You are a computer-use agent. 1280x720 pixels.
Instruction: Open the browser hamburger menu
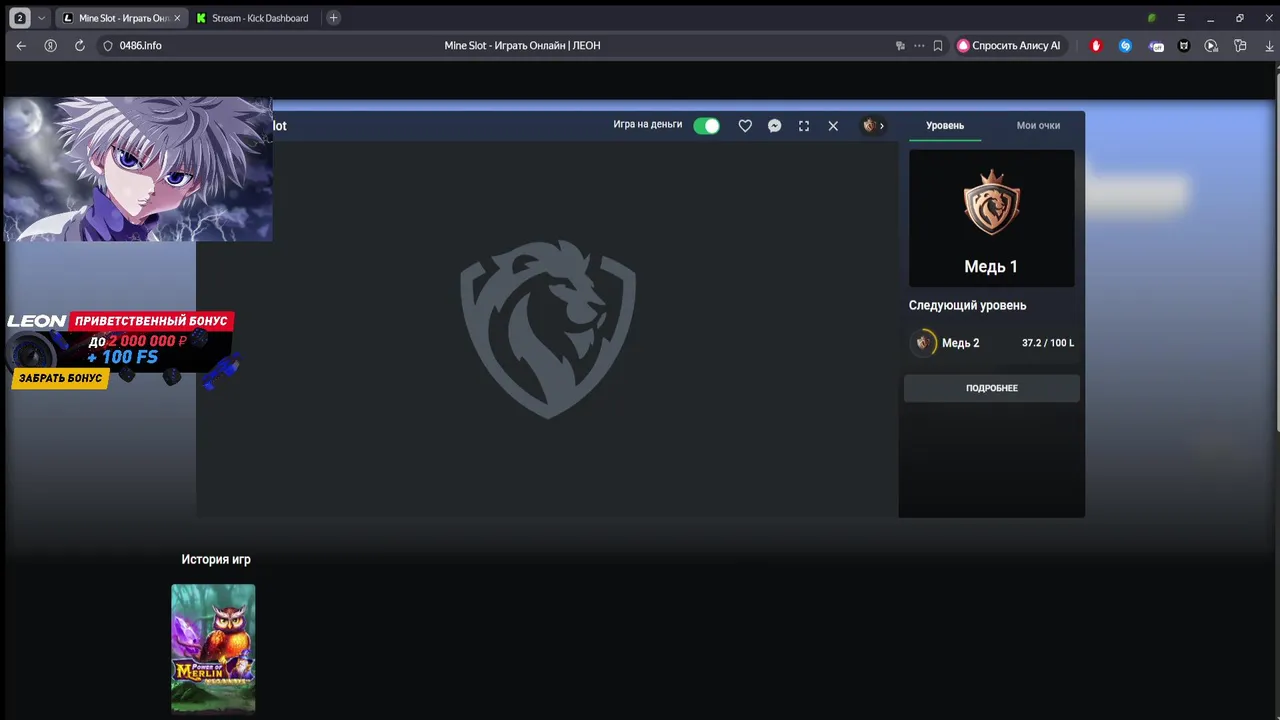[x=1181, y=18]
